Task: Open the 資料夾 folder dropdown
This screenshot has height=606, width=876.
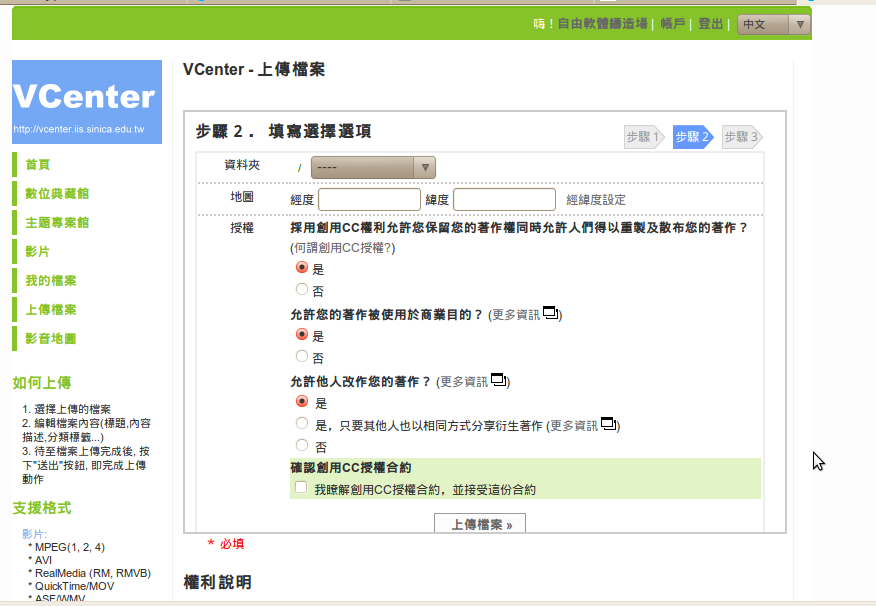Action: click(x=373, y=168)
